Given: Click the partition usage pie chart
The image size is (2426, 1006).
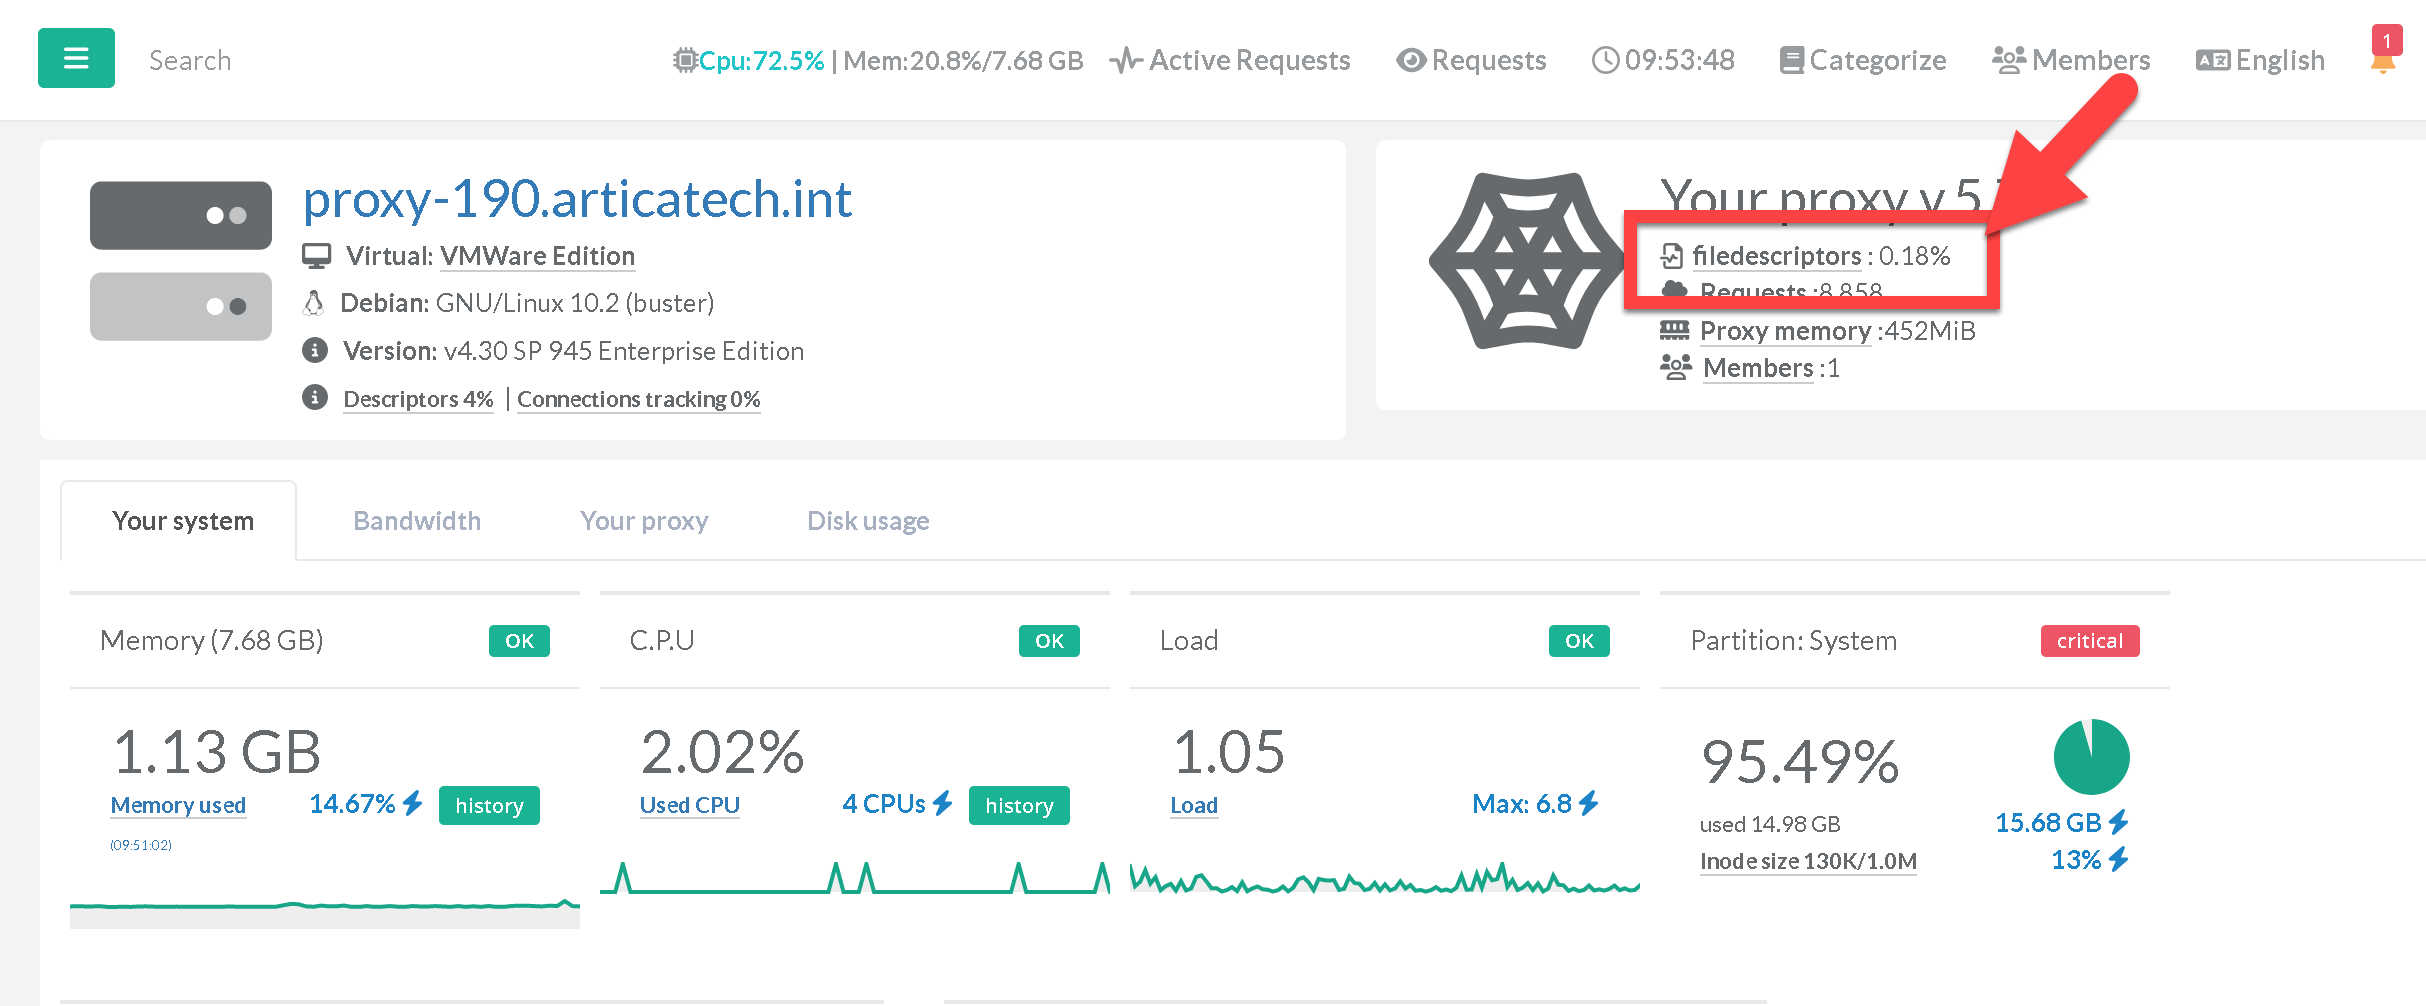Looking at the screenshot, I should 2091,757.
